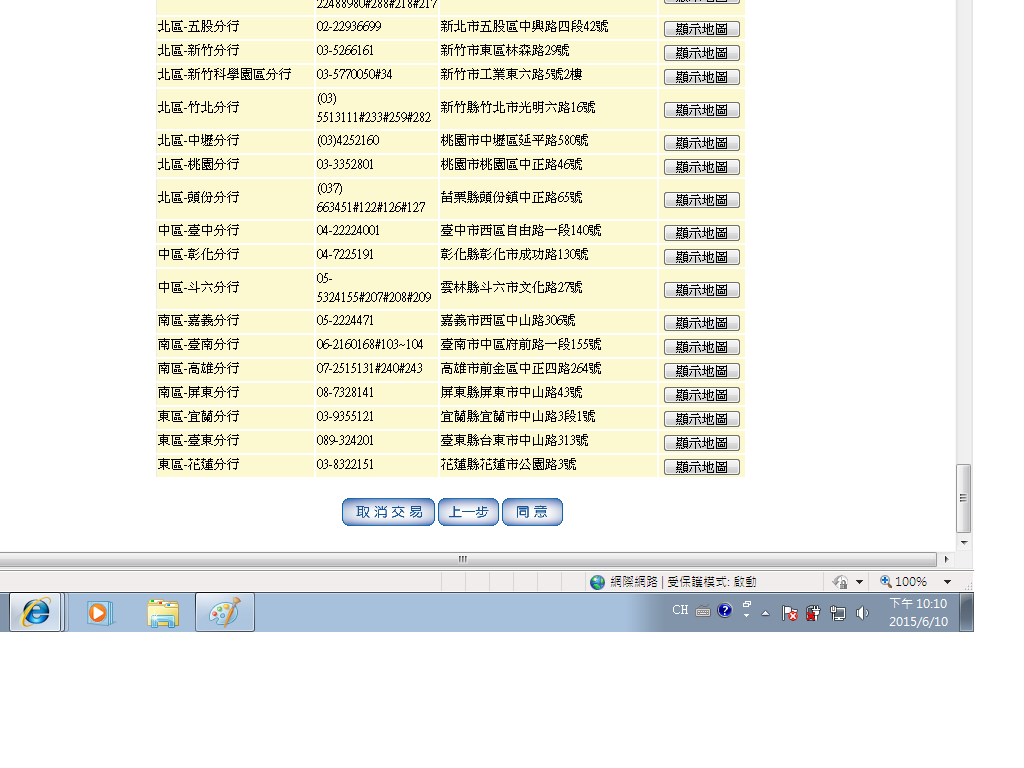Show map for 南區-屏東分行
This screenshot has height=768, width=1024.
(701, 395)
